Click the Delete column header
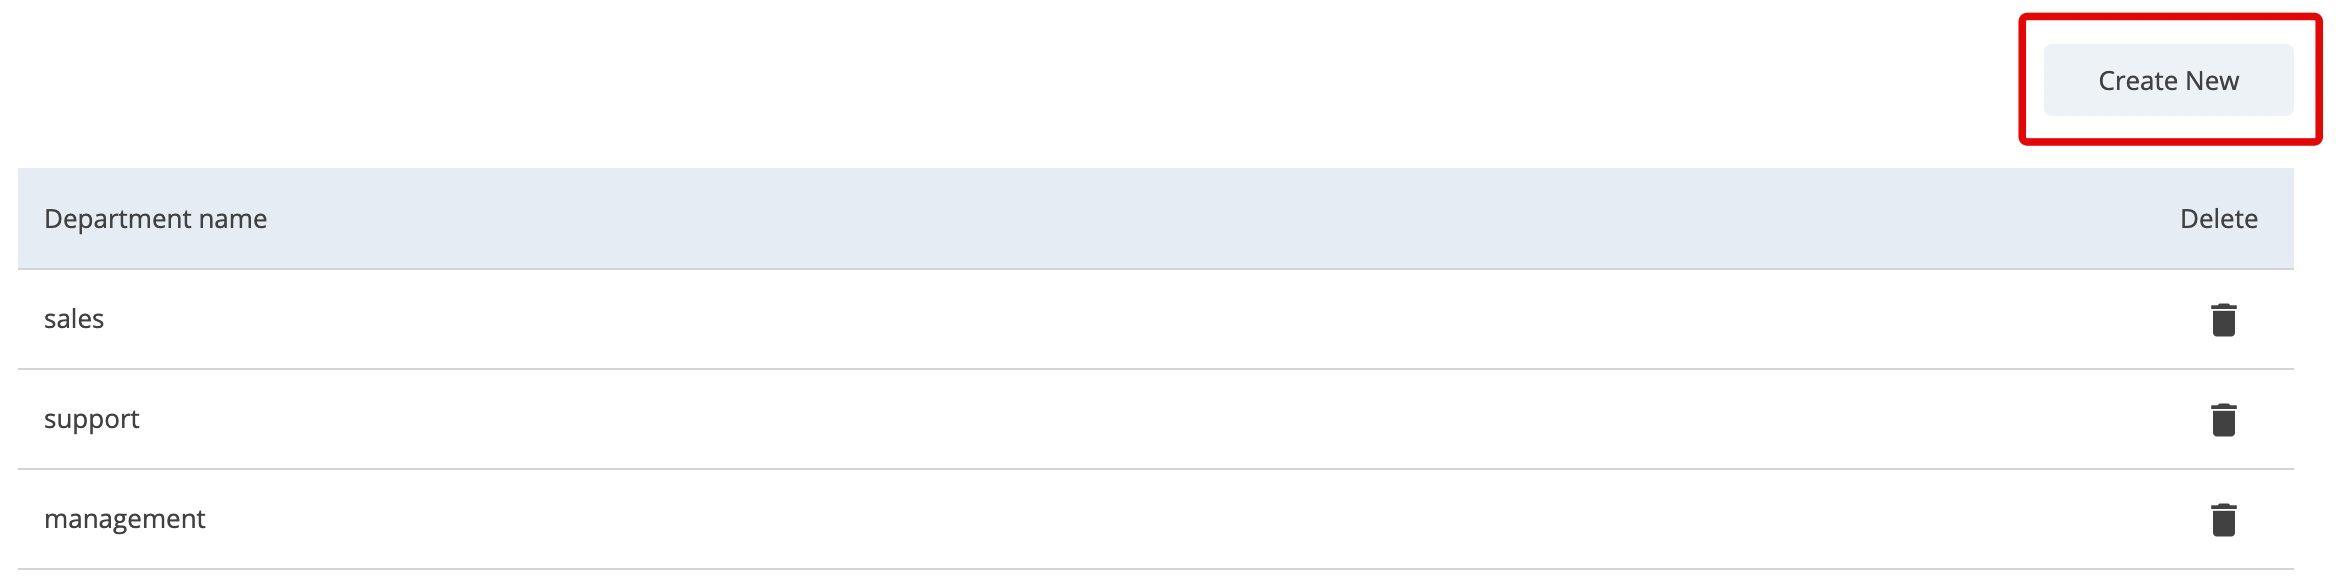This screenshot has width=2336, height=584. click(x=2218, y=219)
